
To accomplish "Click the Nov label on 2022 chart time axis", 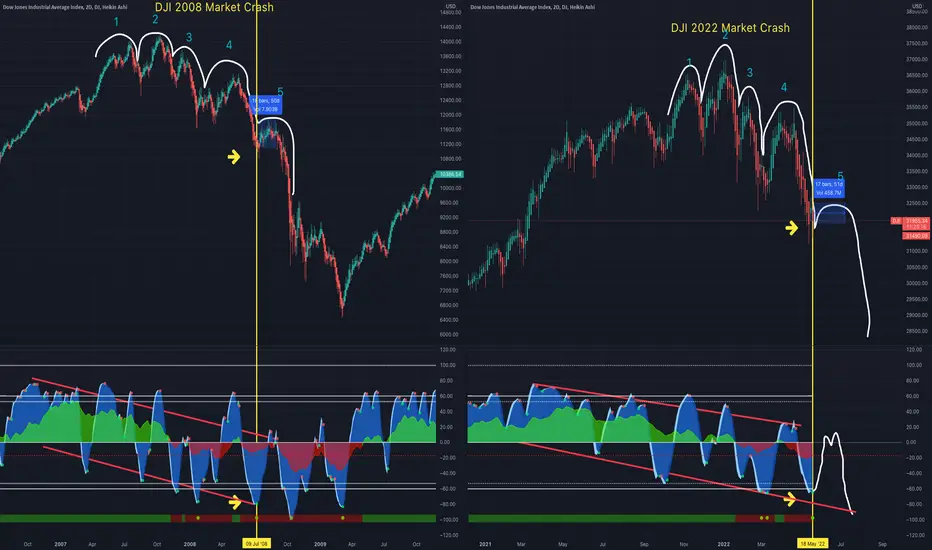I will coord(684,544).
